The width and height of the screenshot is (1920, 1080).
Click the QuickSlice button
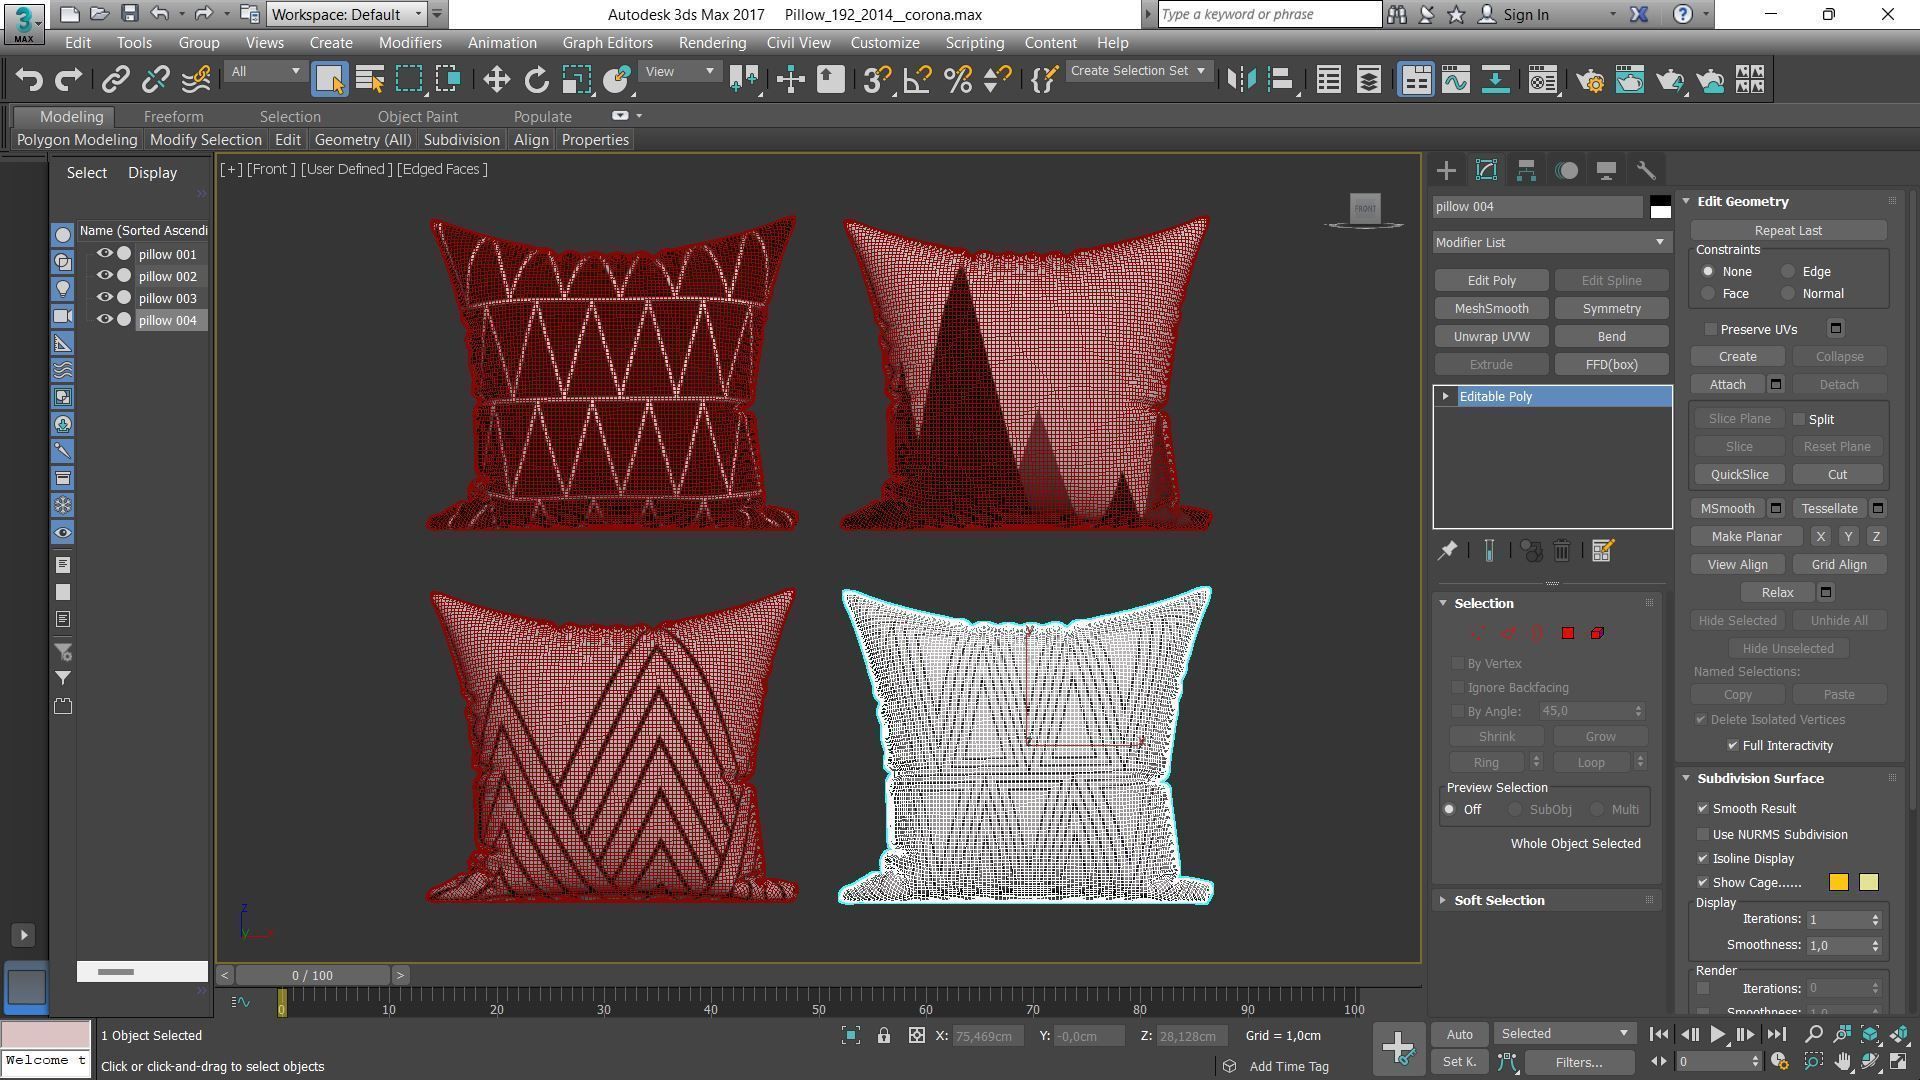1739,475
